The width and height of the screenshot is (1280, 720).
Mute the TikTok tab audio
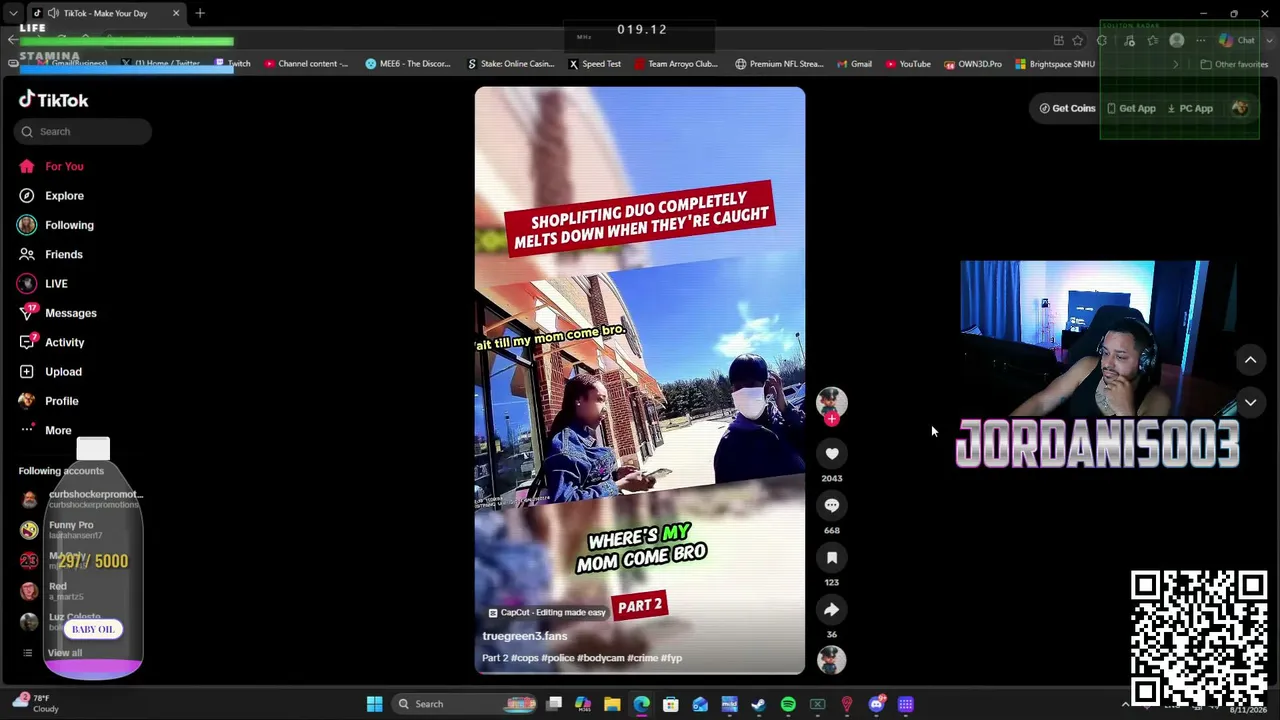[x=54, y=13]
